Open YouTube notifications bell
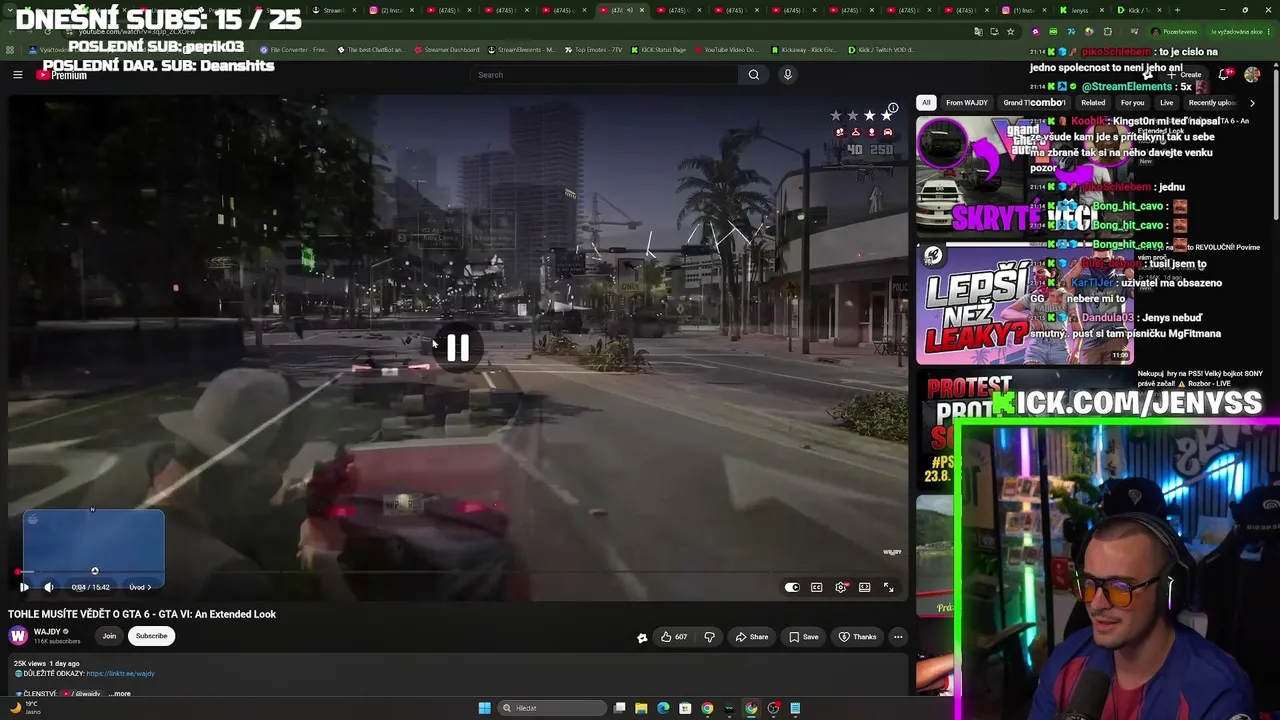 (x=1224, y=75)
